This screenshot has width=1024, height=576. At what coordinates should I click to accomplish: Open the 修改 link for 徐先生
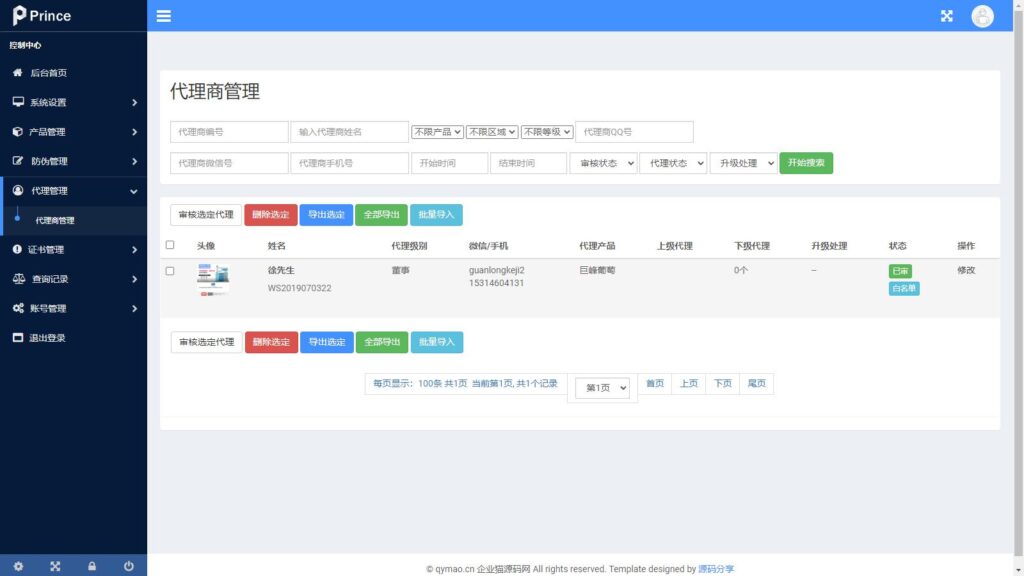point(966,270)
